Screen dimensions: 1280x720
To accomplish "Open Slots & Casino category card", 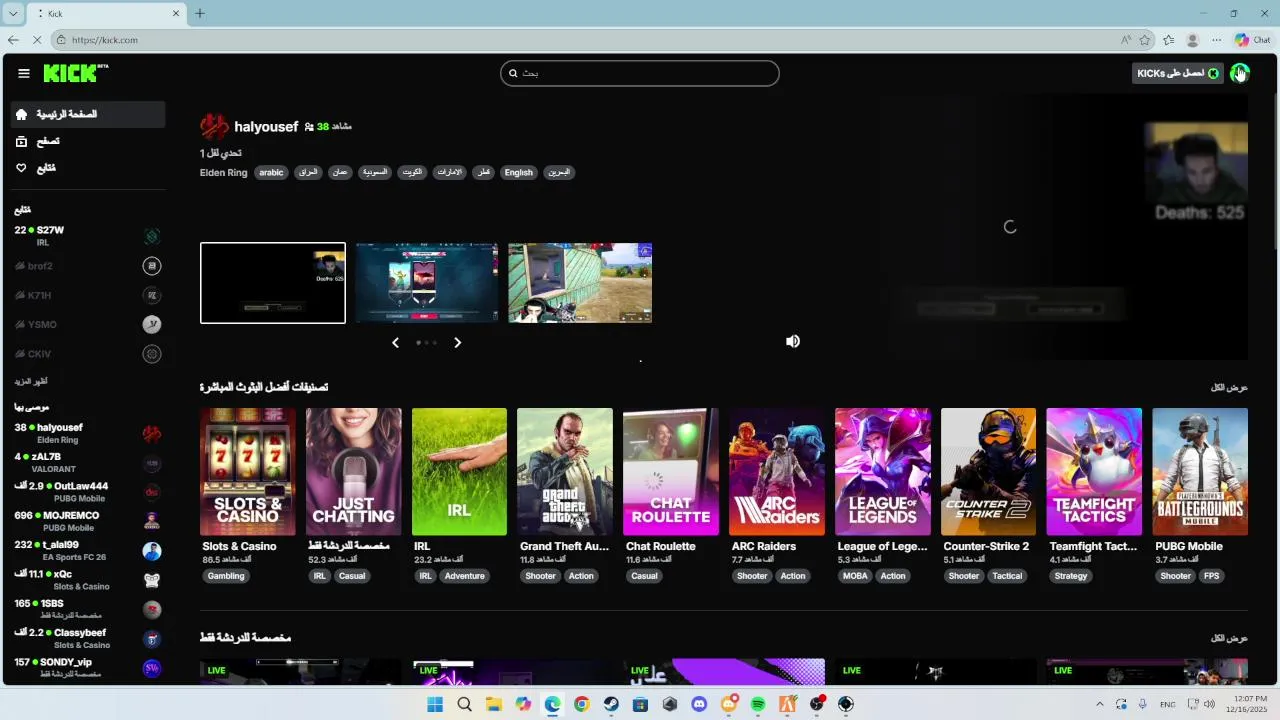I will (x=248, y=472).
